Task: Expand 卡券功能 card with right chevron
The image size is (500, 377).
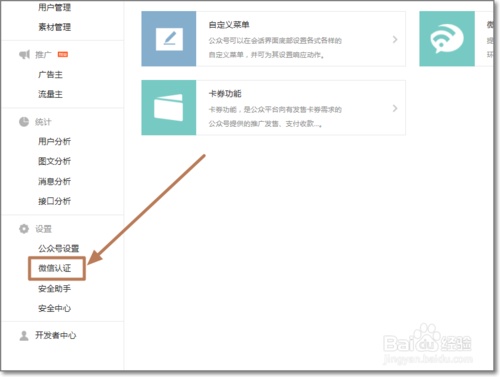Action: point(395,108)
